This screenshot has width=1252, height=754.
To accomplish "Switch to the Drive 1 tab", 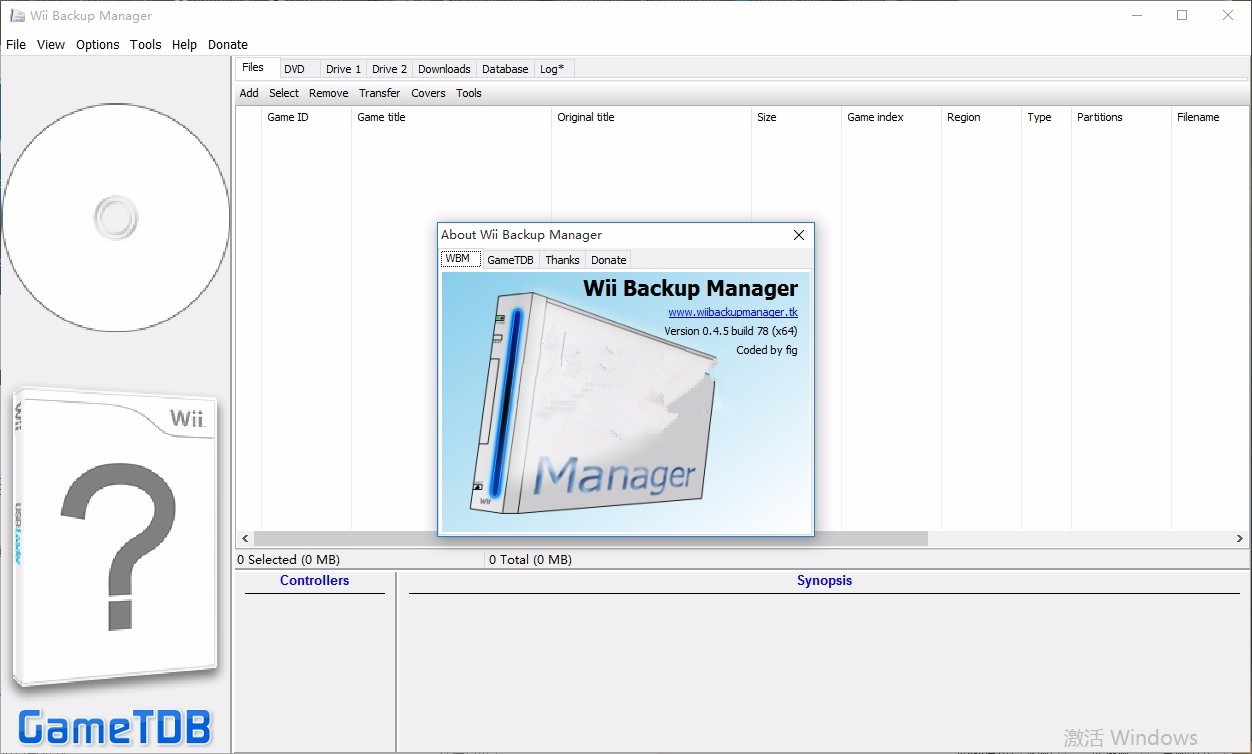I will pyautogui.click(x=343, y=69).
